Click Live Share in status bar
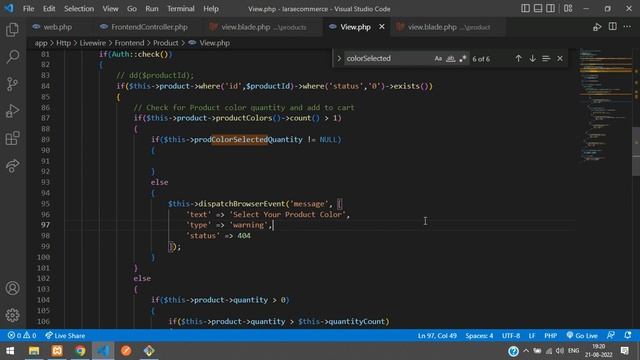The image size is (640, 360). coord(65,336)
